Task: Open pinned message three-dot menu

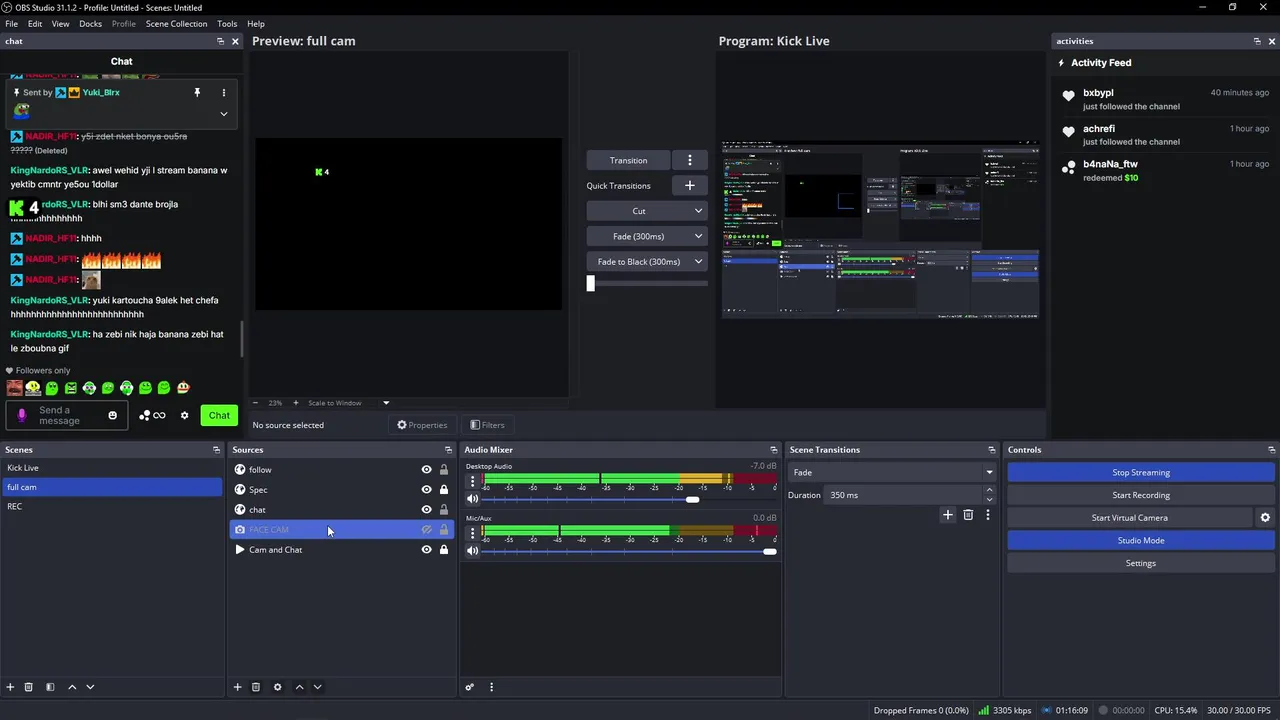Action: tap(223, 92)
